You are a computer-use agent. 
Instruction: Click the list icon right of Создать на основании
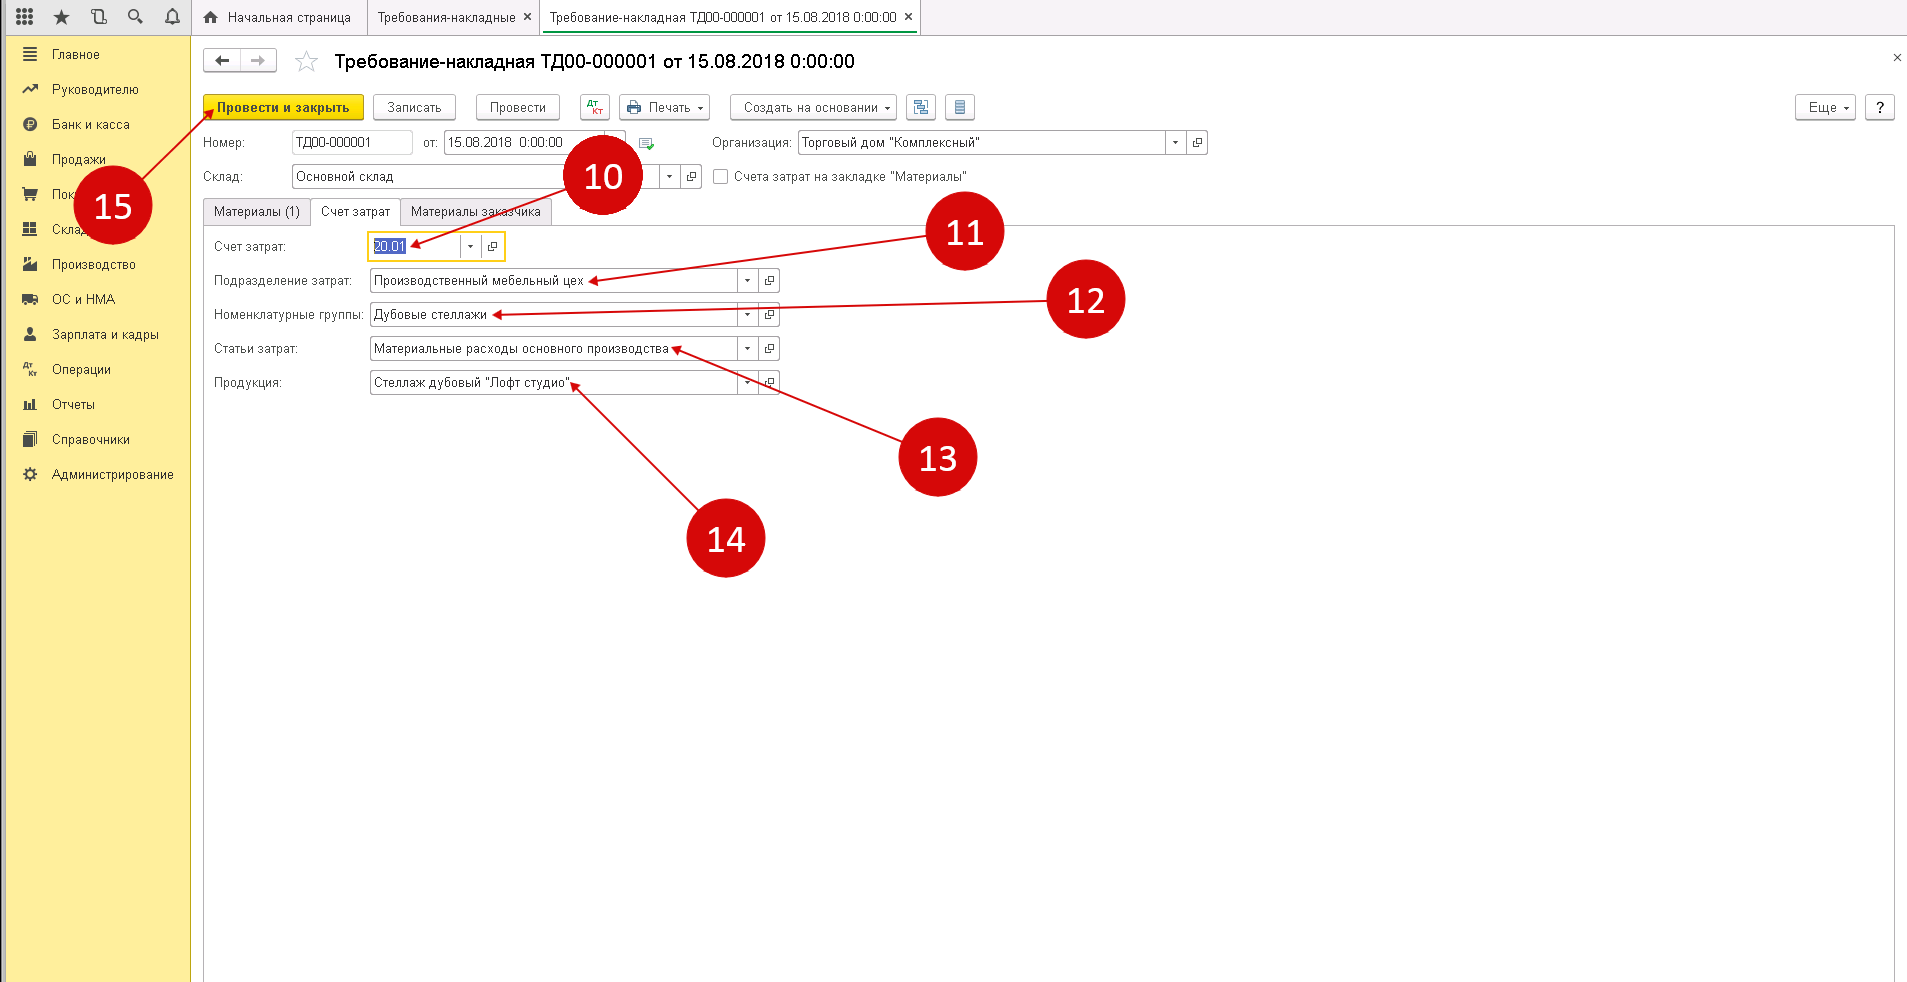click(x=960, y=107)
